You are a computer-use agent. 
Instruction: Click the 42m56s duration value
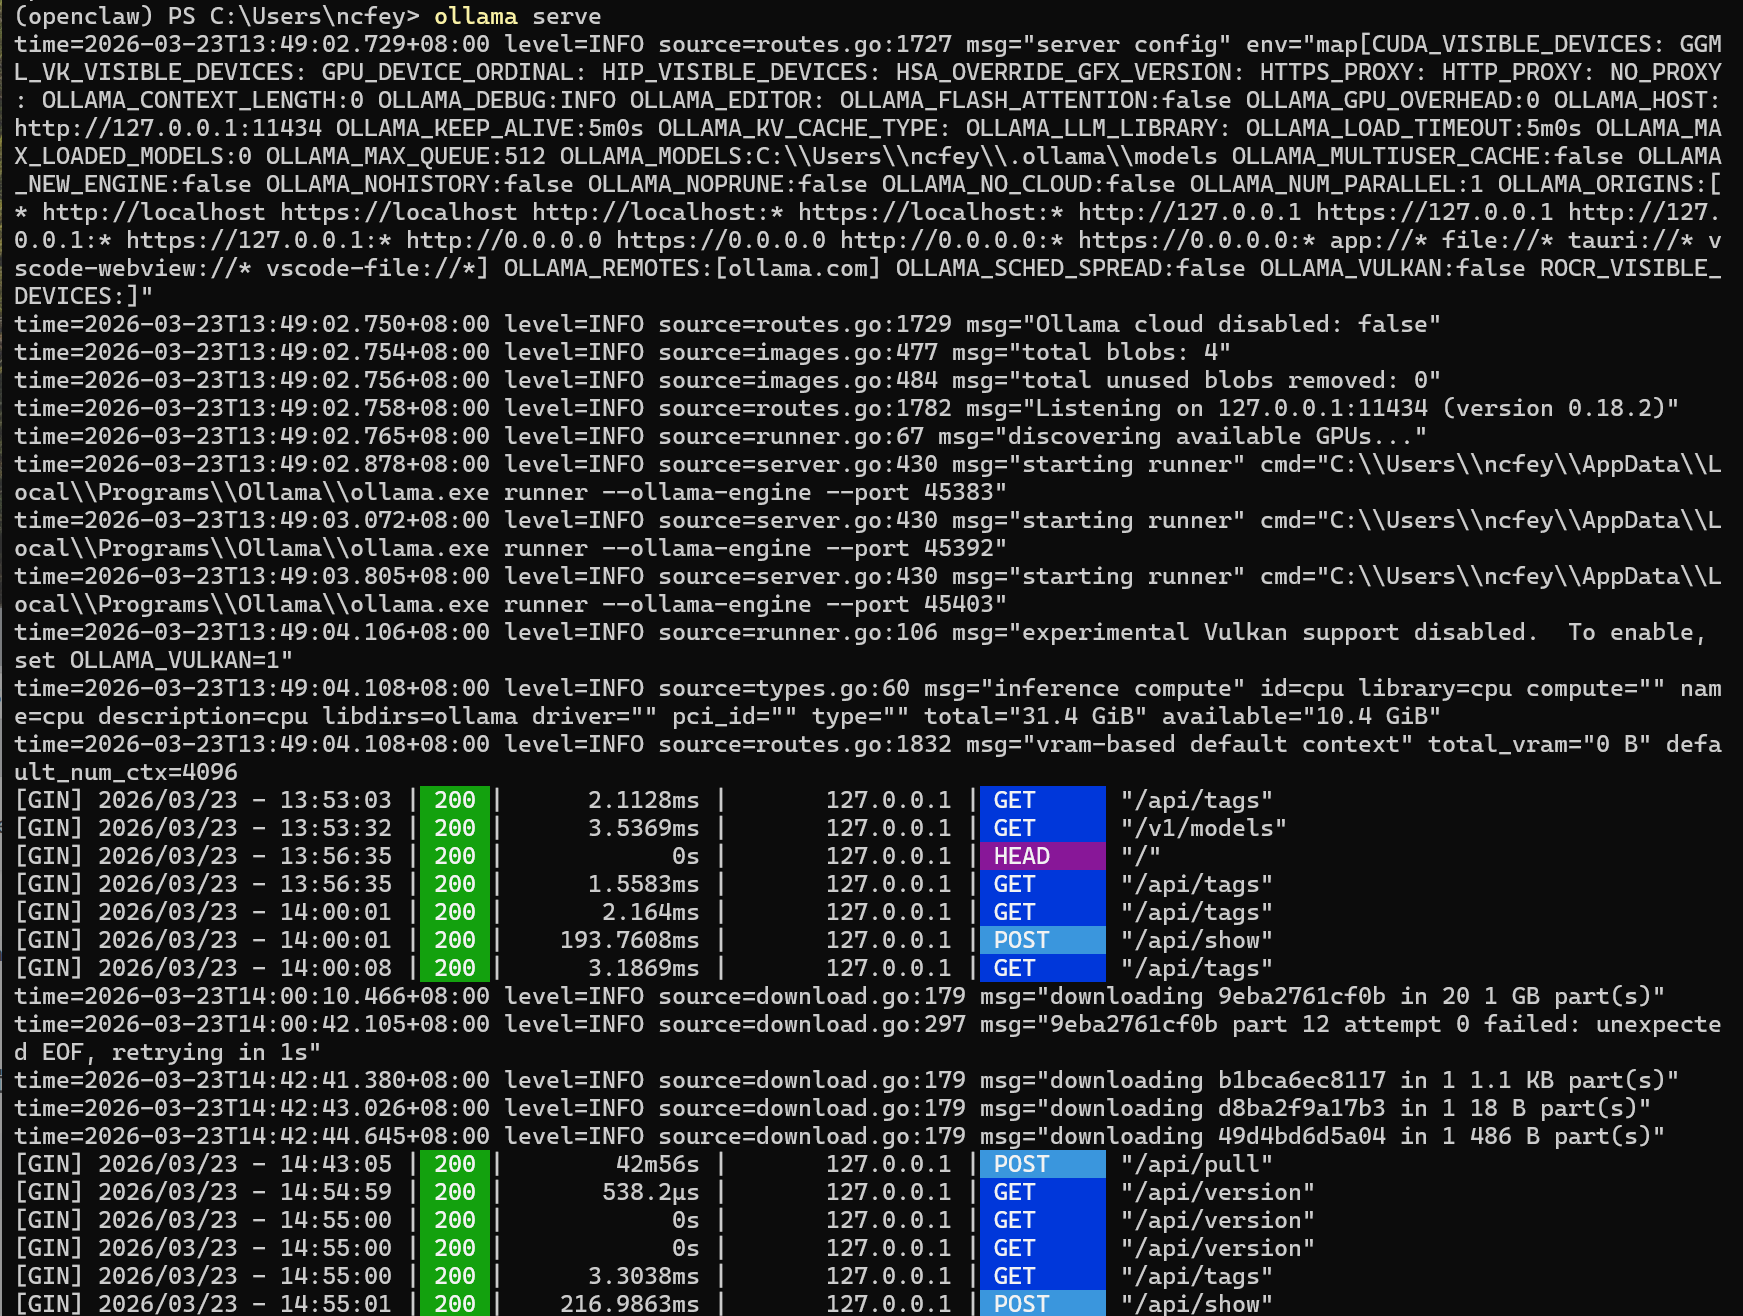click(658, 1164)
